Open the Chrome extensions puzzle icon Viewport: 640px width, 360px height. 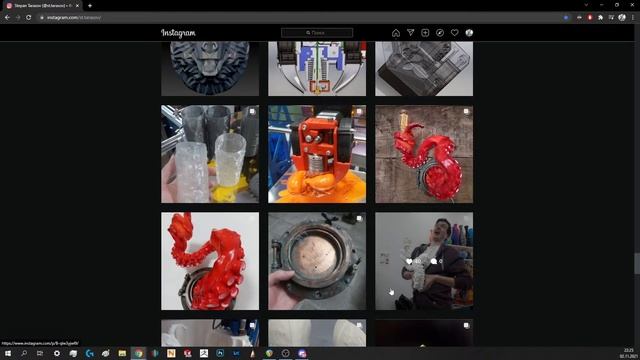point(600,18)
